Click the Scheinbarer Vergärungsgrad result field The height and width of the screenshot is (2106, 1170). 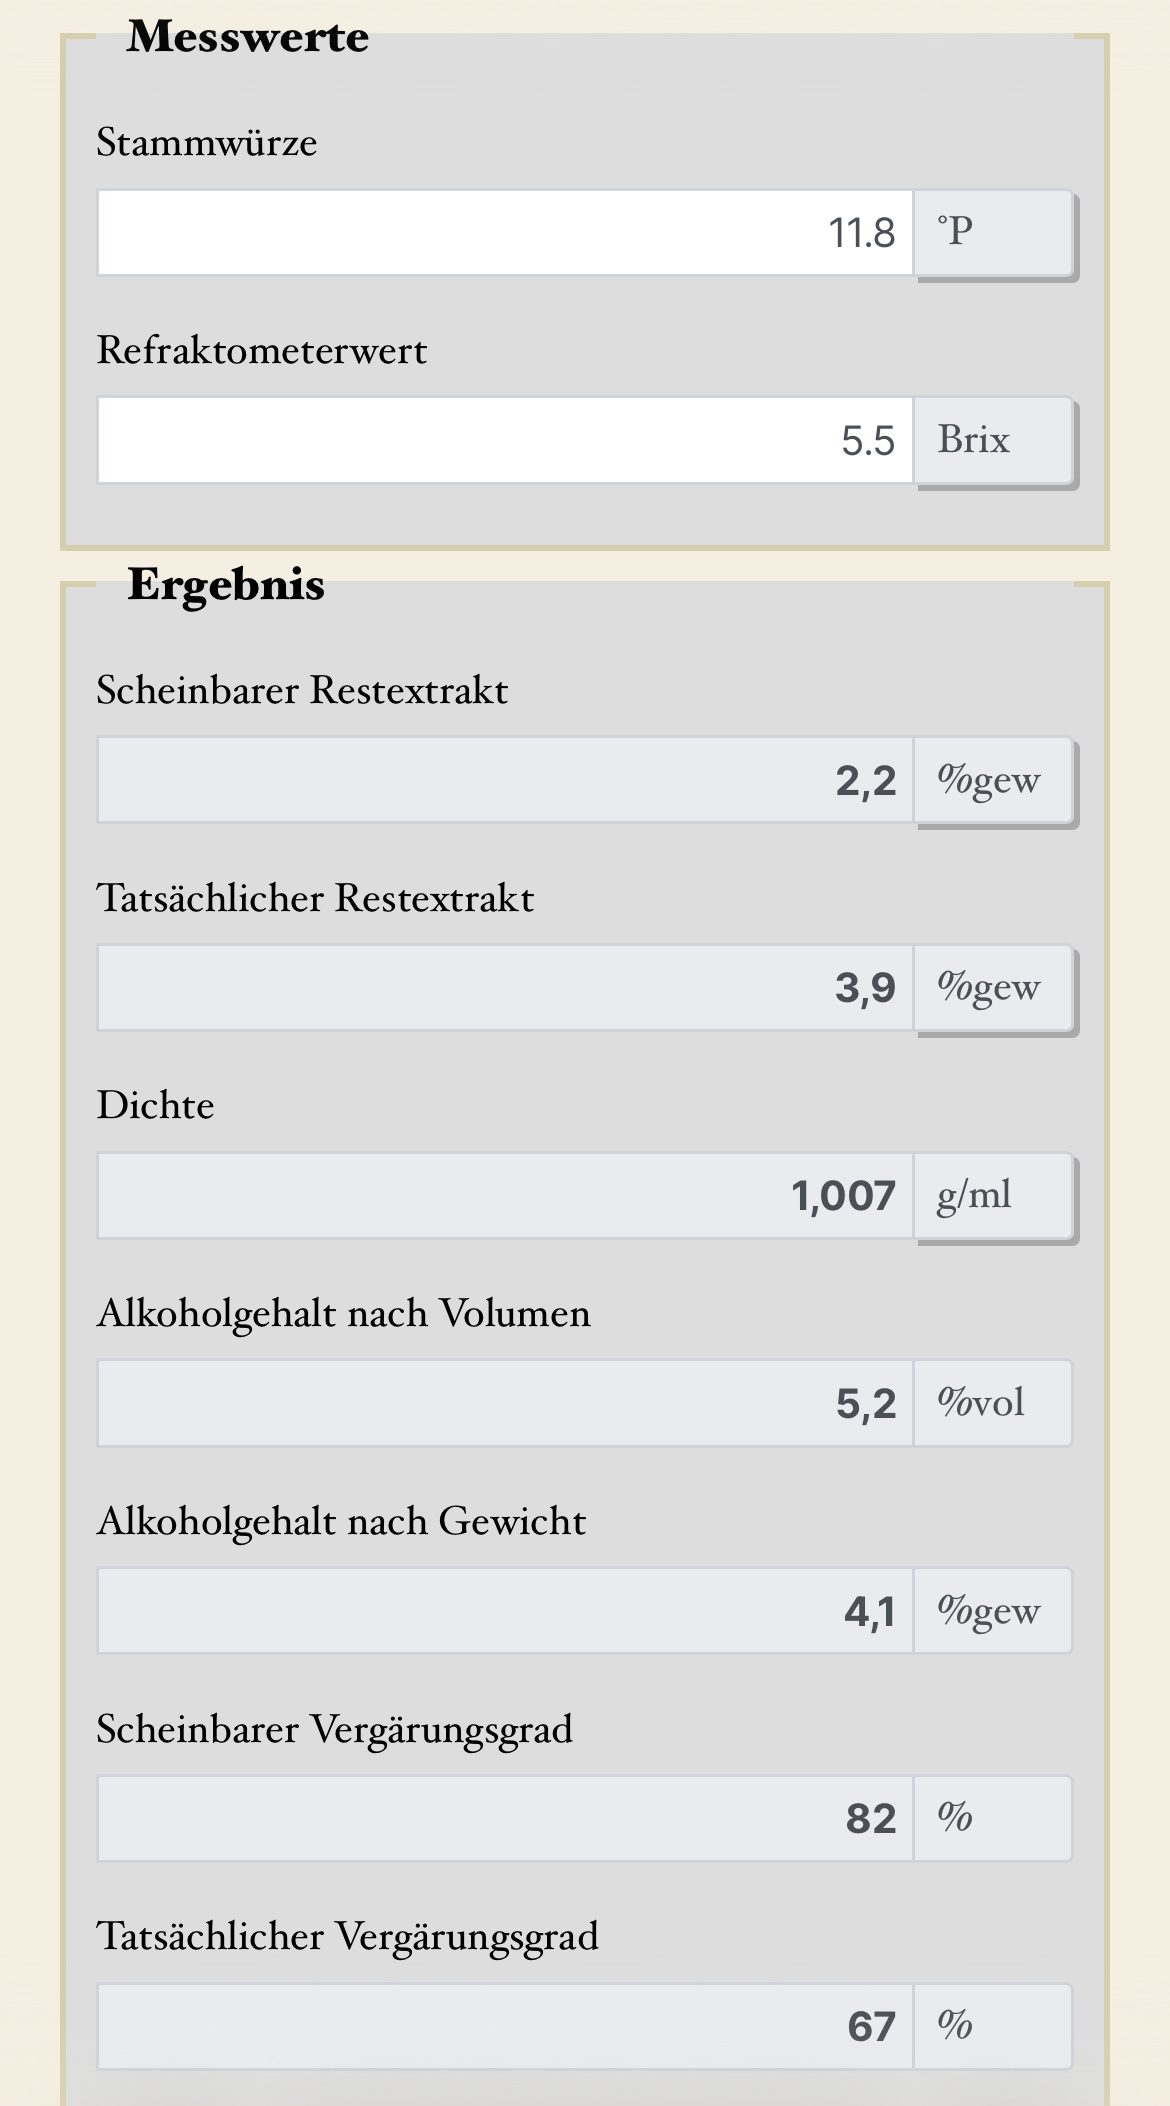505,1819
